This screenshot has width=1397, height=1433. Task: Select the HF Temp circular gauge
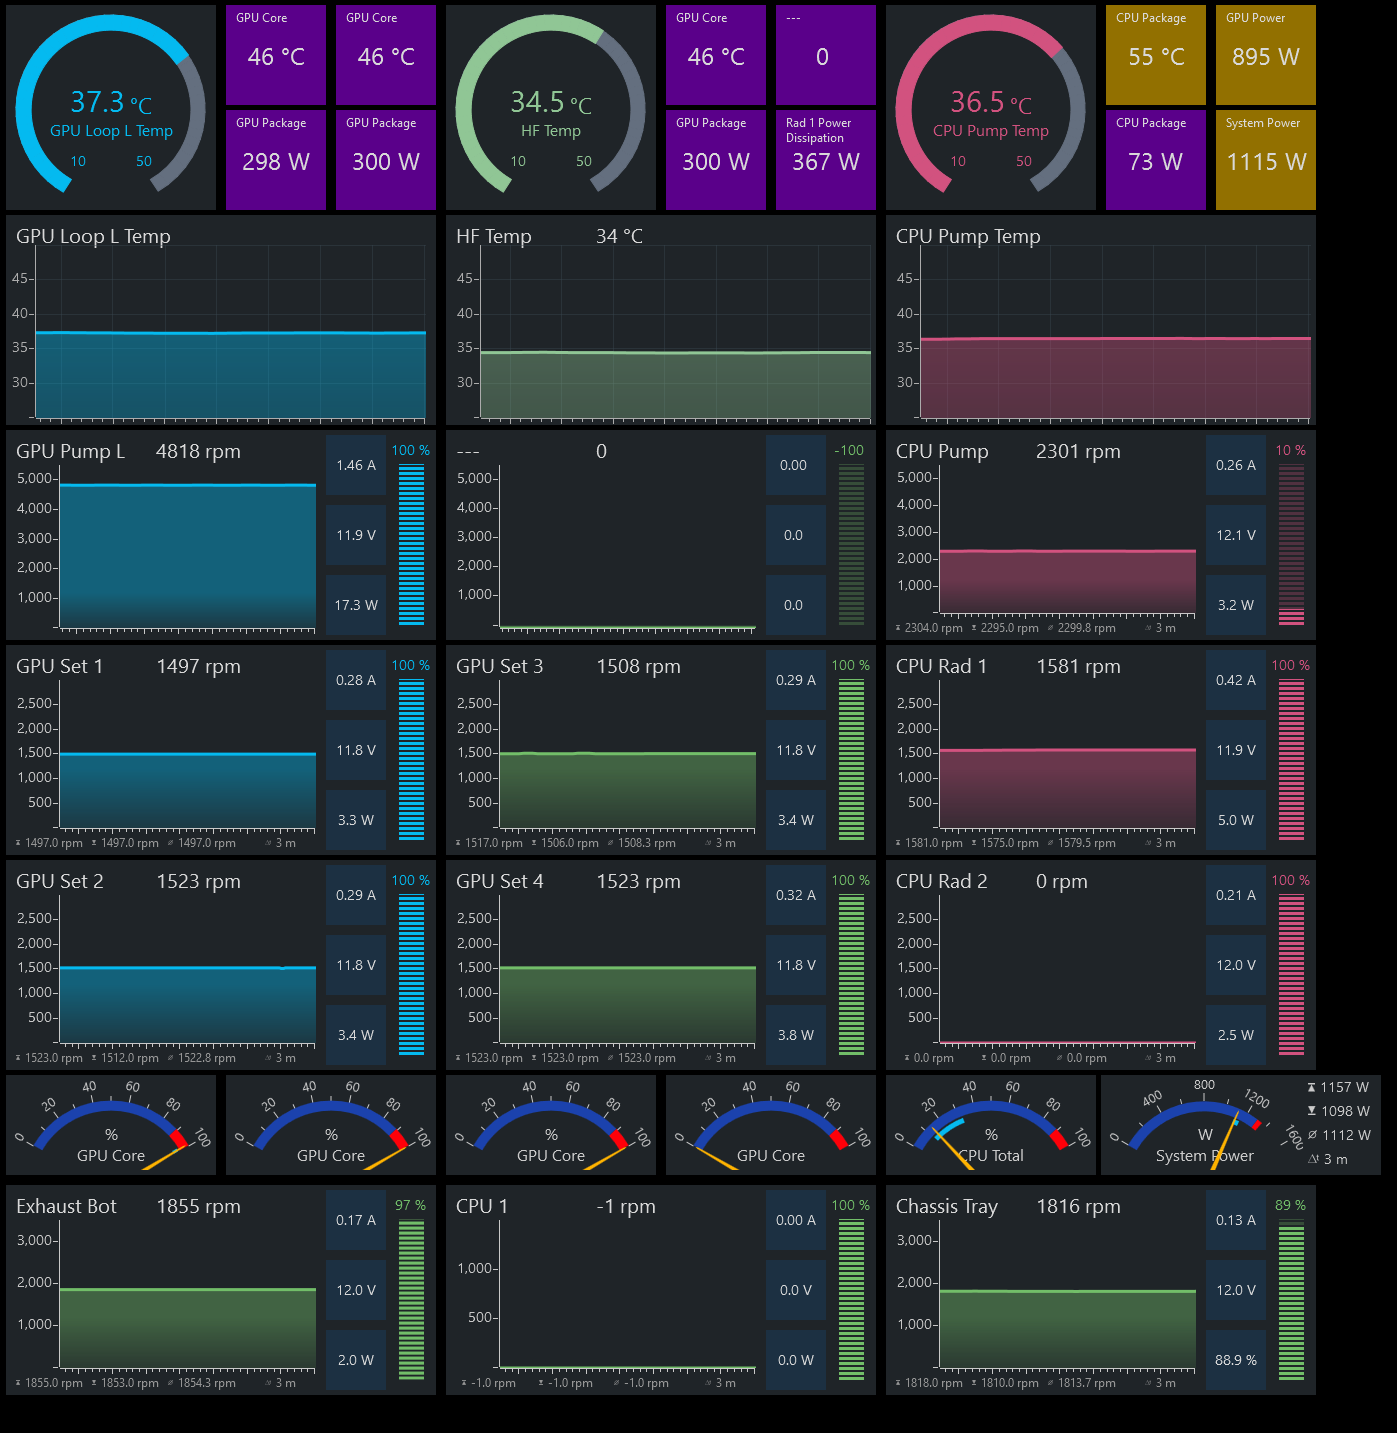[551, 108]
